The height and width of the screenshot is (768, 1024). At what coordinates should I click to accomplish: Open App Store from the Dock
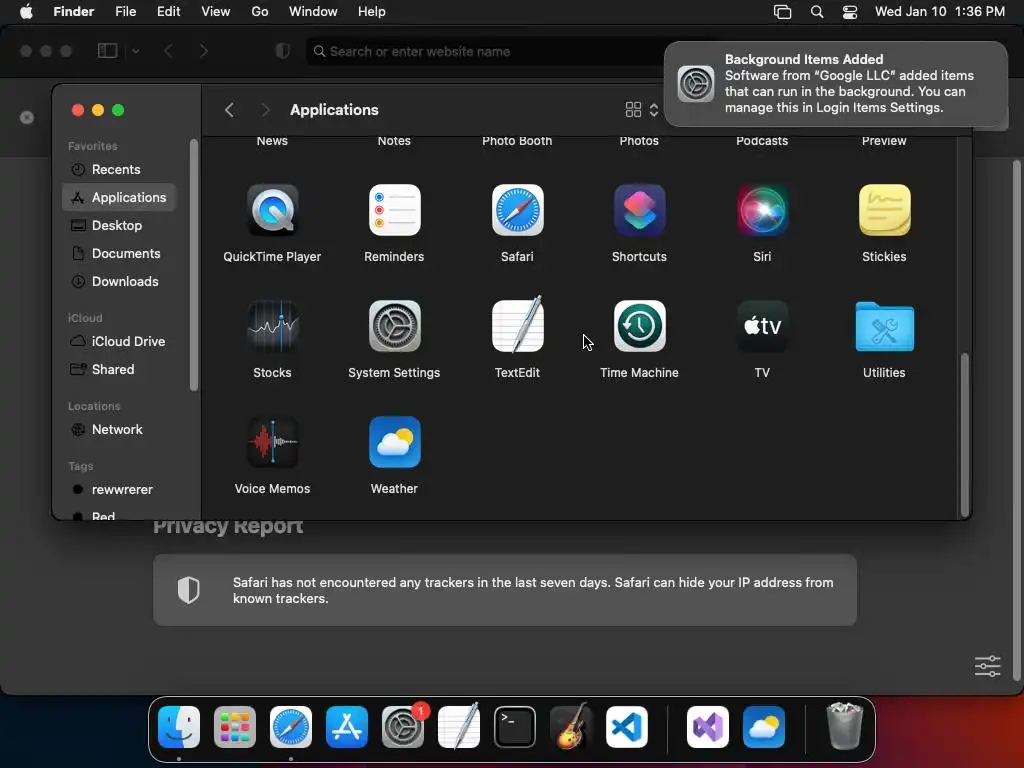347,727
